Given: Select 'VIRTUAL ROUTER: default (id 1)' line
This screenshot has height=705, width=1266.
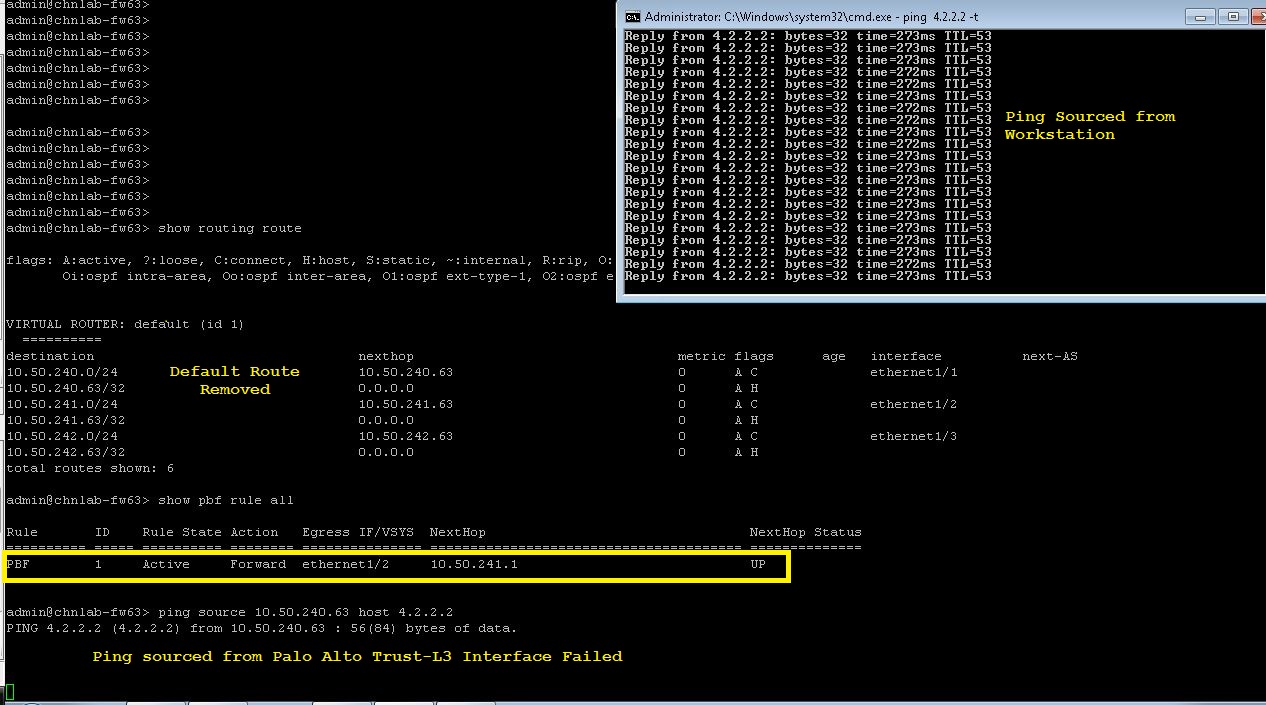Looking at the screenshot, I should (x=125, y=324).
